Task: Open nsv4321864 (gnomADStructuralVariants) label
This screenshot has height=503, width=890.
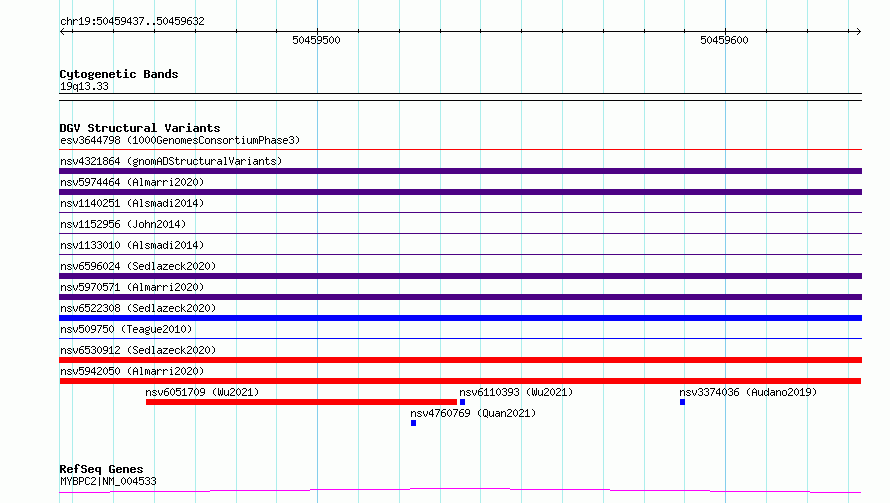Action: [x=171, y=161]
